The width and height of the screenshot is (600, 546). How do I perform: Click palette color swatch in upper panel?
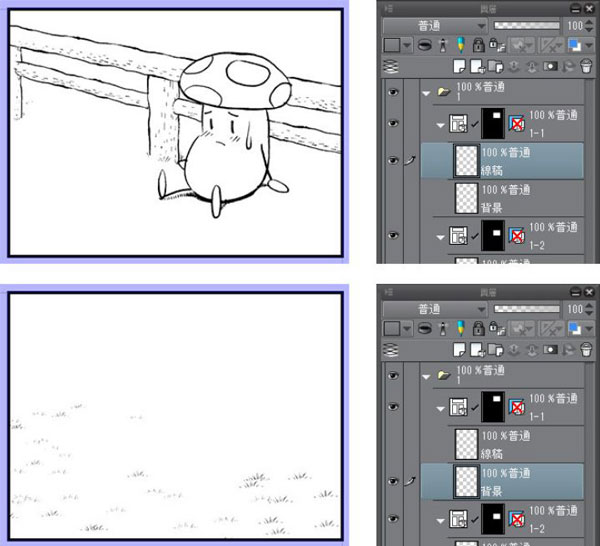391,46
